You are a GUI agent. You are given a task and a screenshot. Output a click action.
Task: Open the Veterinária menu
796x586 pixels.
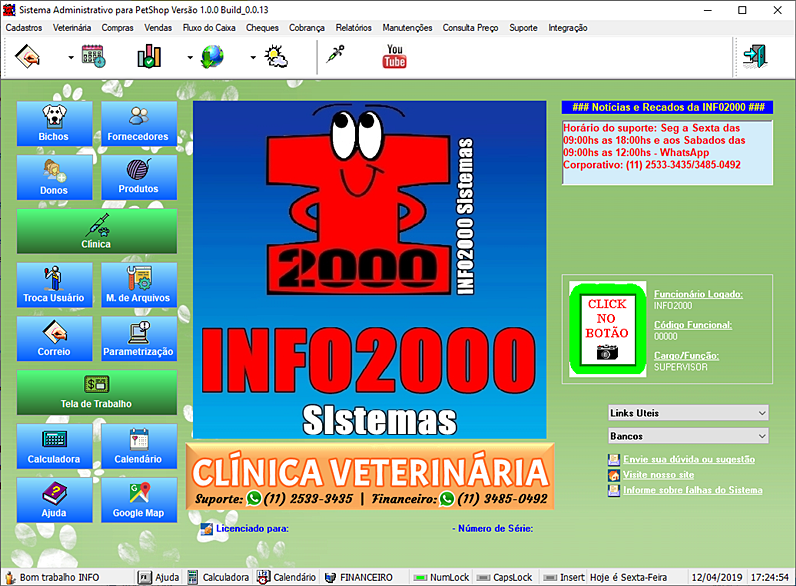72,28
